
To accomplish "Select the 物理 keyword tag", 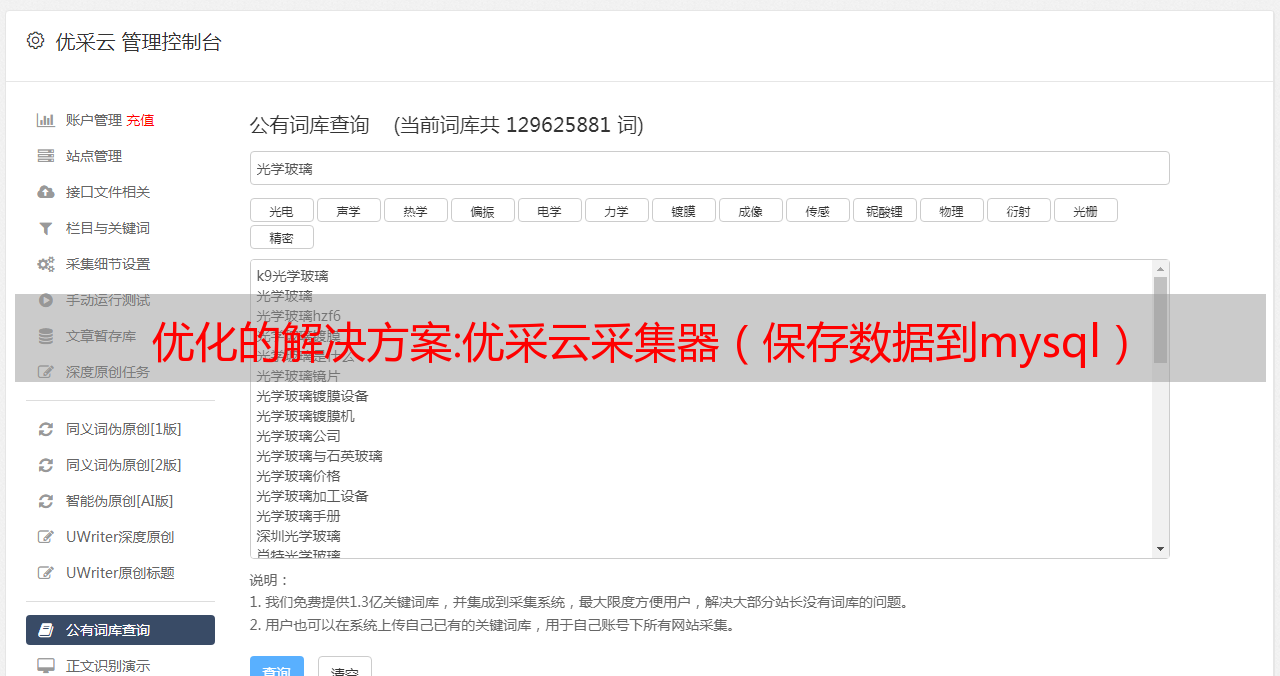I will click(x=951, y=210).
